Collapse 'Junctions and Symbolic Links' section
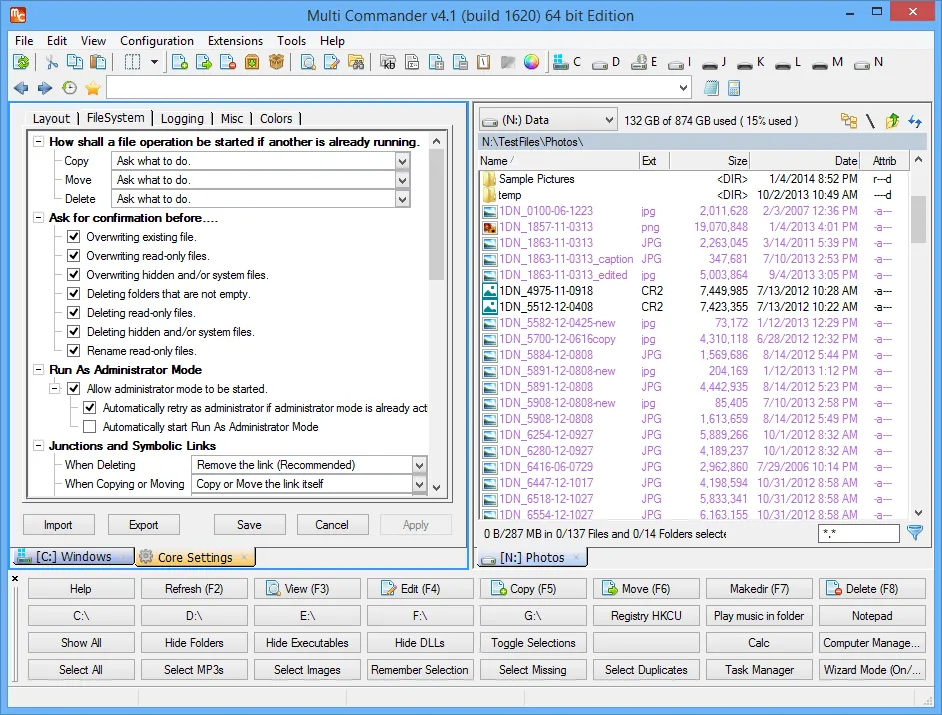The image size is (942, 715). tap(38, 446)
